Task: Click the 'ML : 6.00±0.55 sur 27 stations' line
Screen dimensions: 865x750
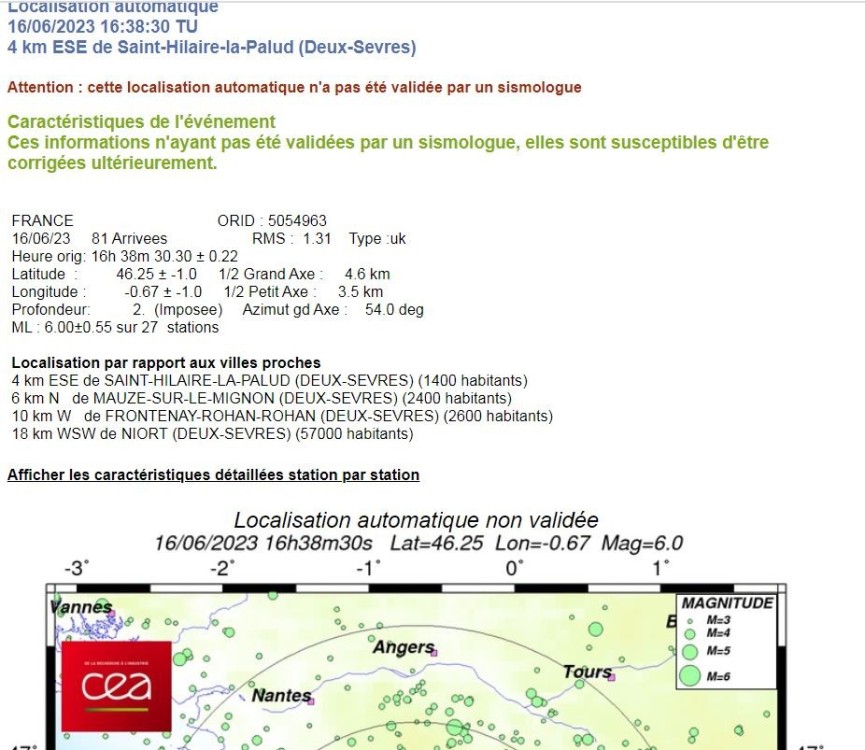Action: pyautogui.click(x=115, y=327)
